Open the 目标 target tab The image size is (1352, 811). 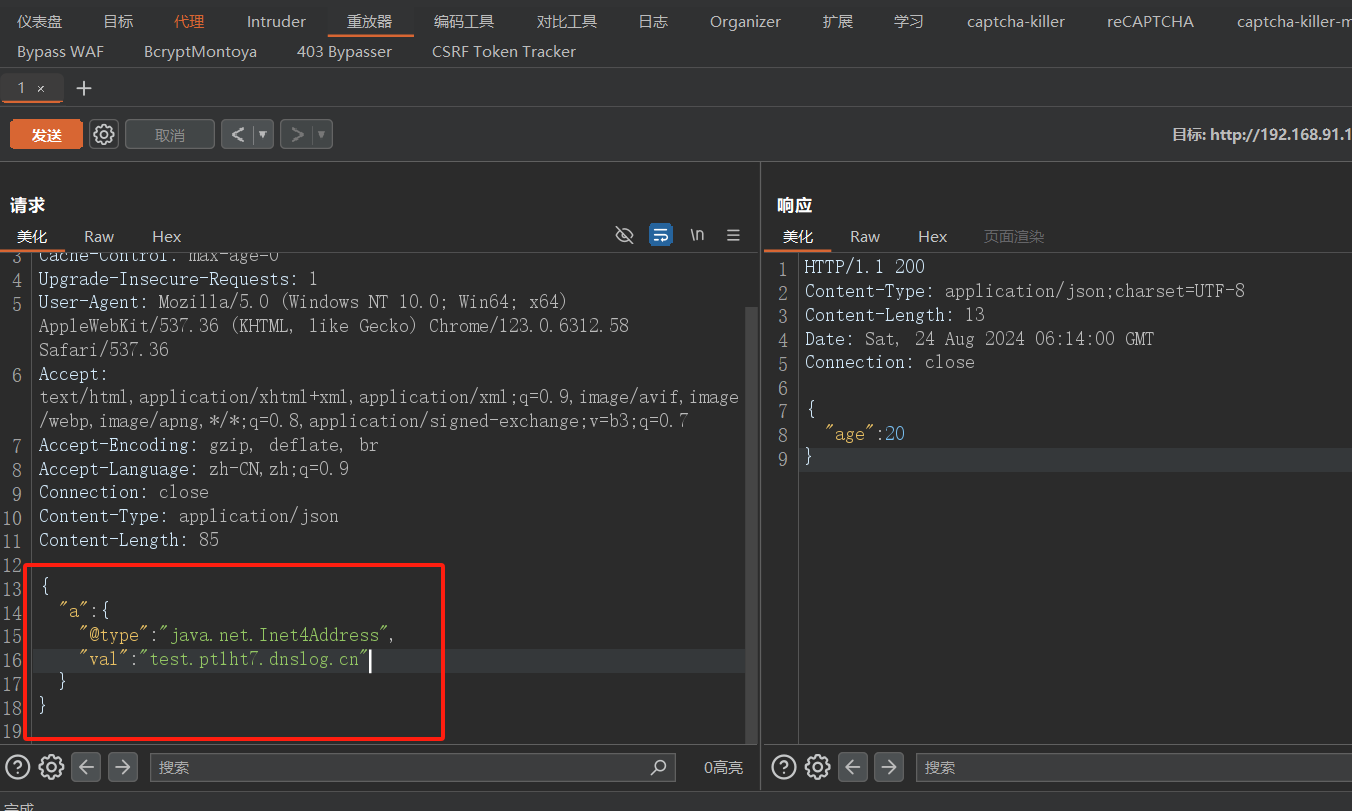coord(118,21)
